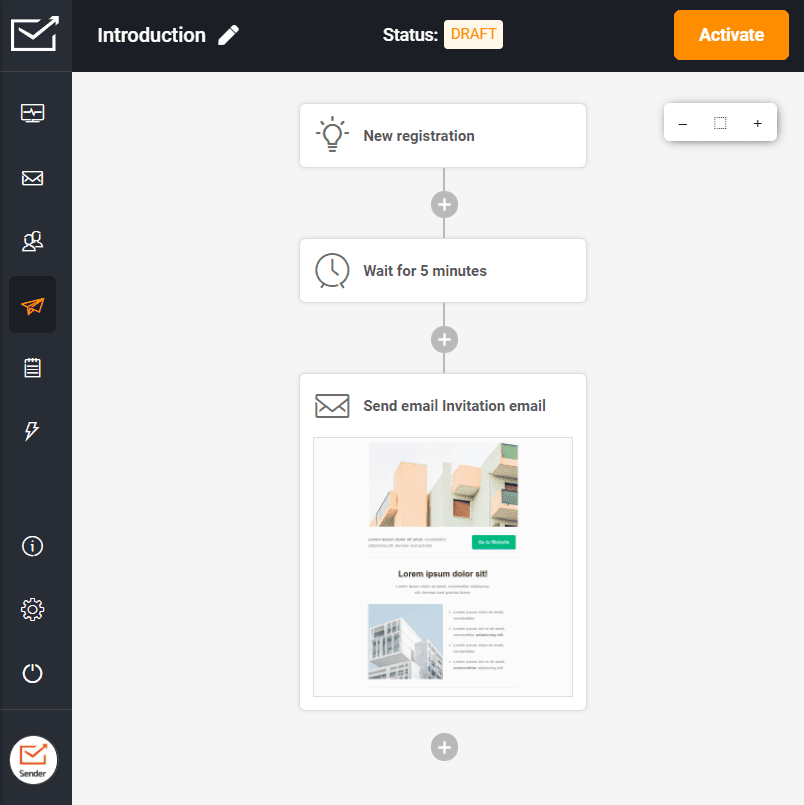Select the highlighted Automation paper plane icon
804x805 pixels.
tap(33, 304)
